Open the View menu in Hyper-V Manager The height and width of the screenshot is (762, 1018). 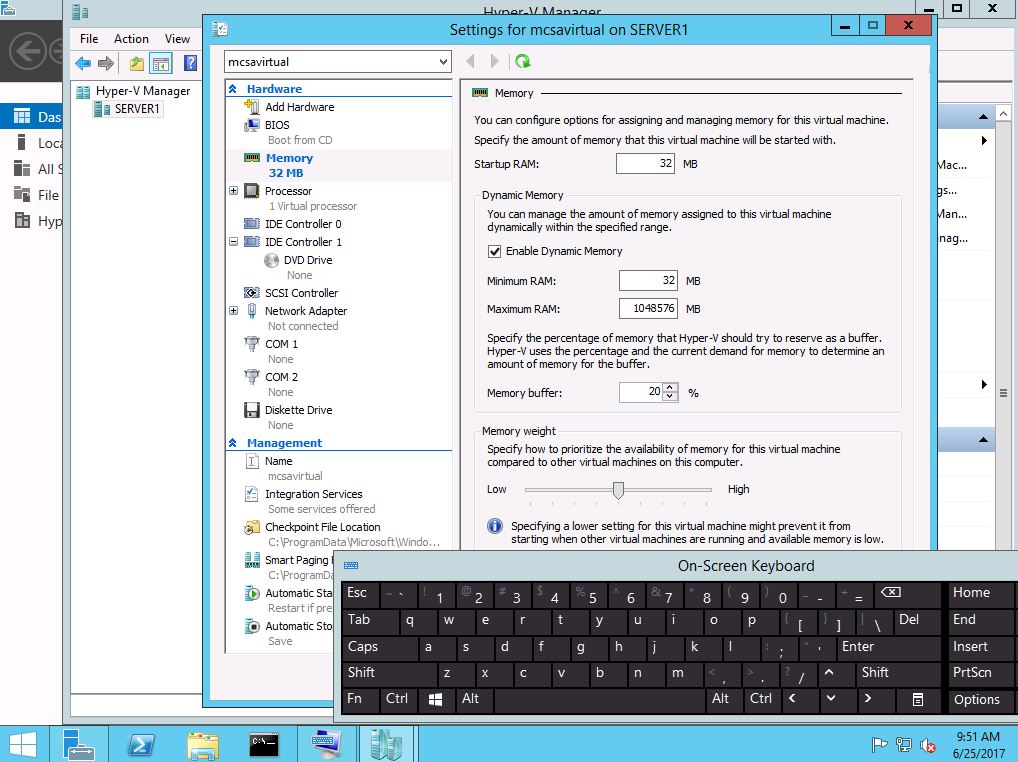(177, 39)
